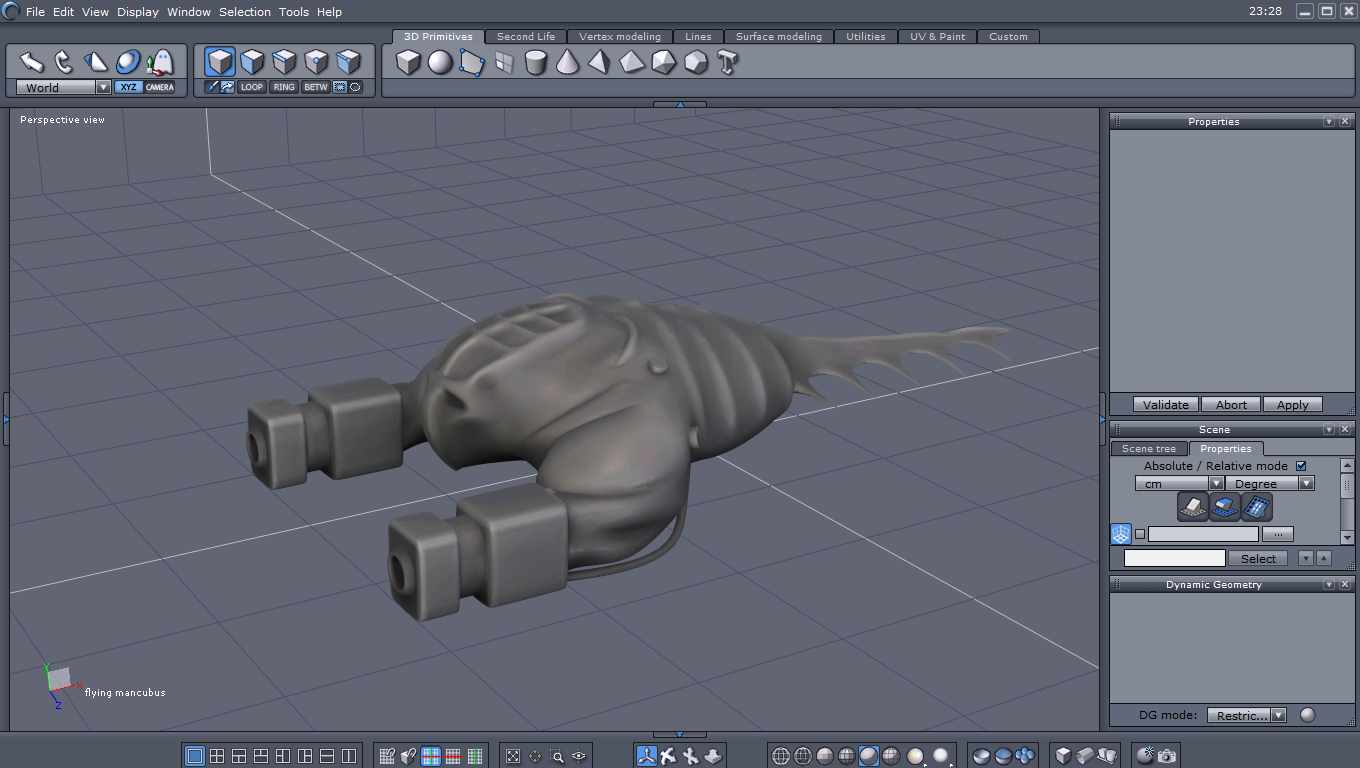The image size is (1360, 768).
Task: Uncheck Absolute / Relative mode checkbox
Action: tap(1301, 466)
